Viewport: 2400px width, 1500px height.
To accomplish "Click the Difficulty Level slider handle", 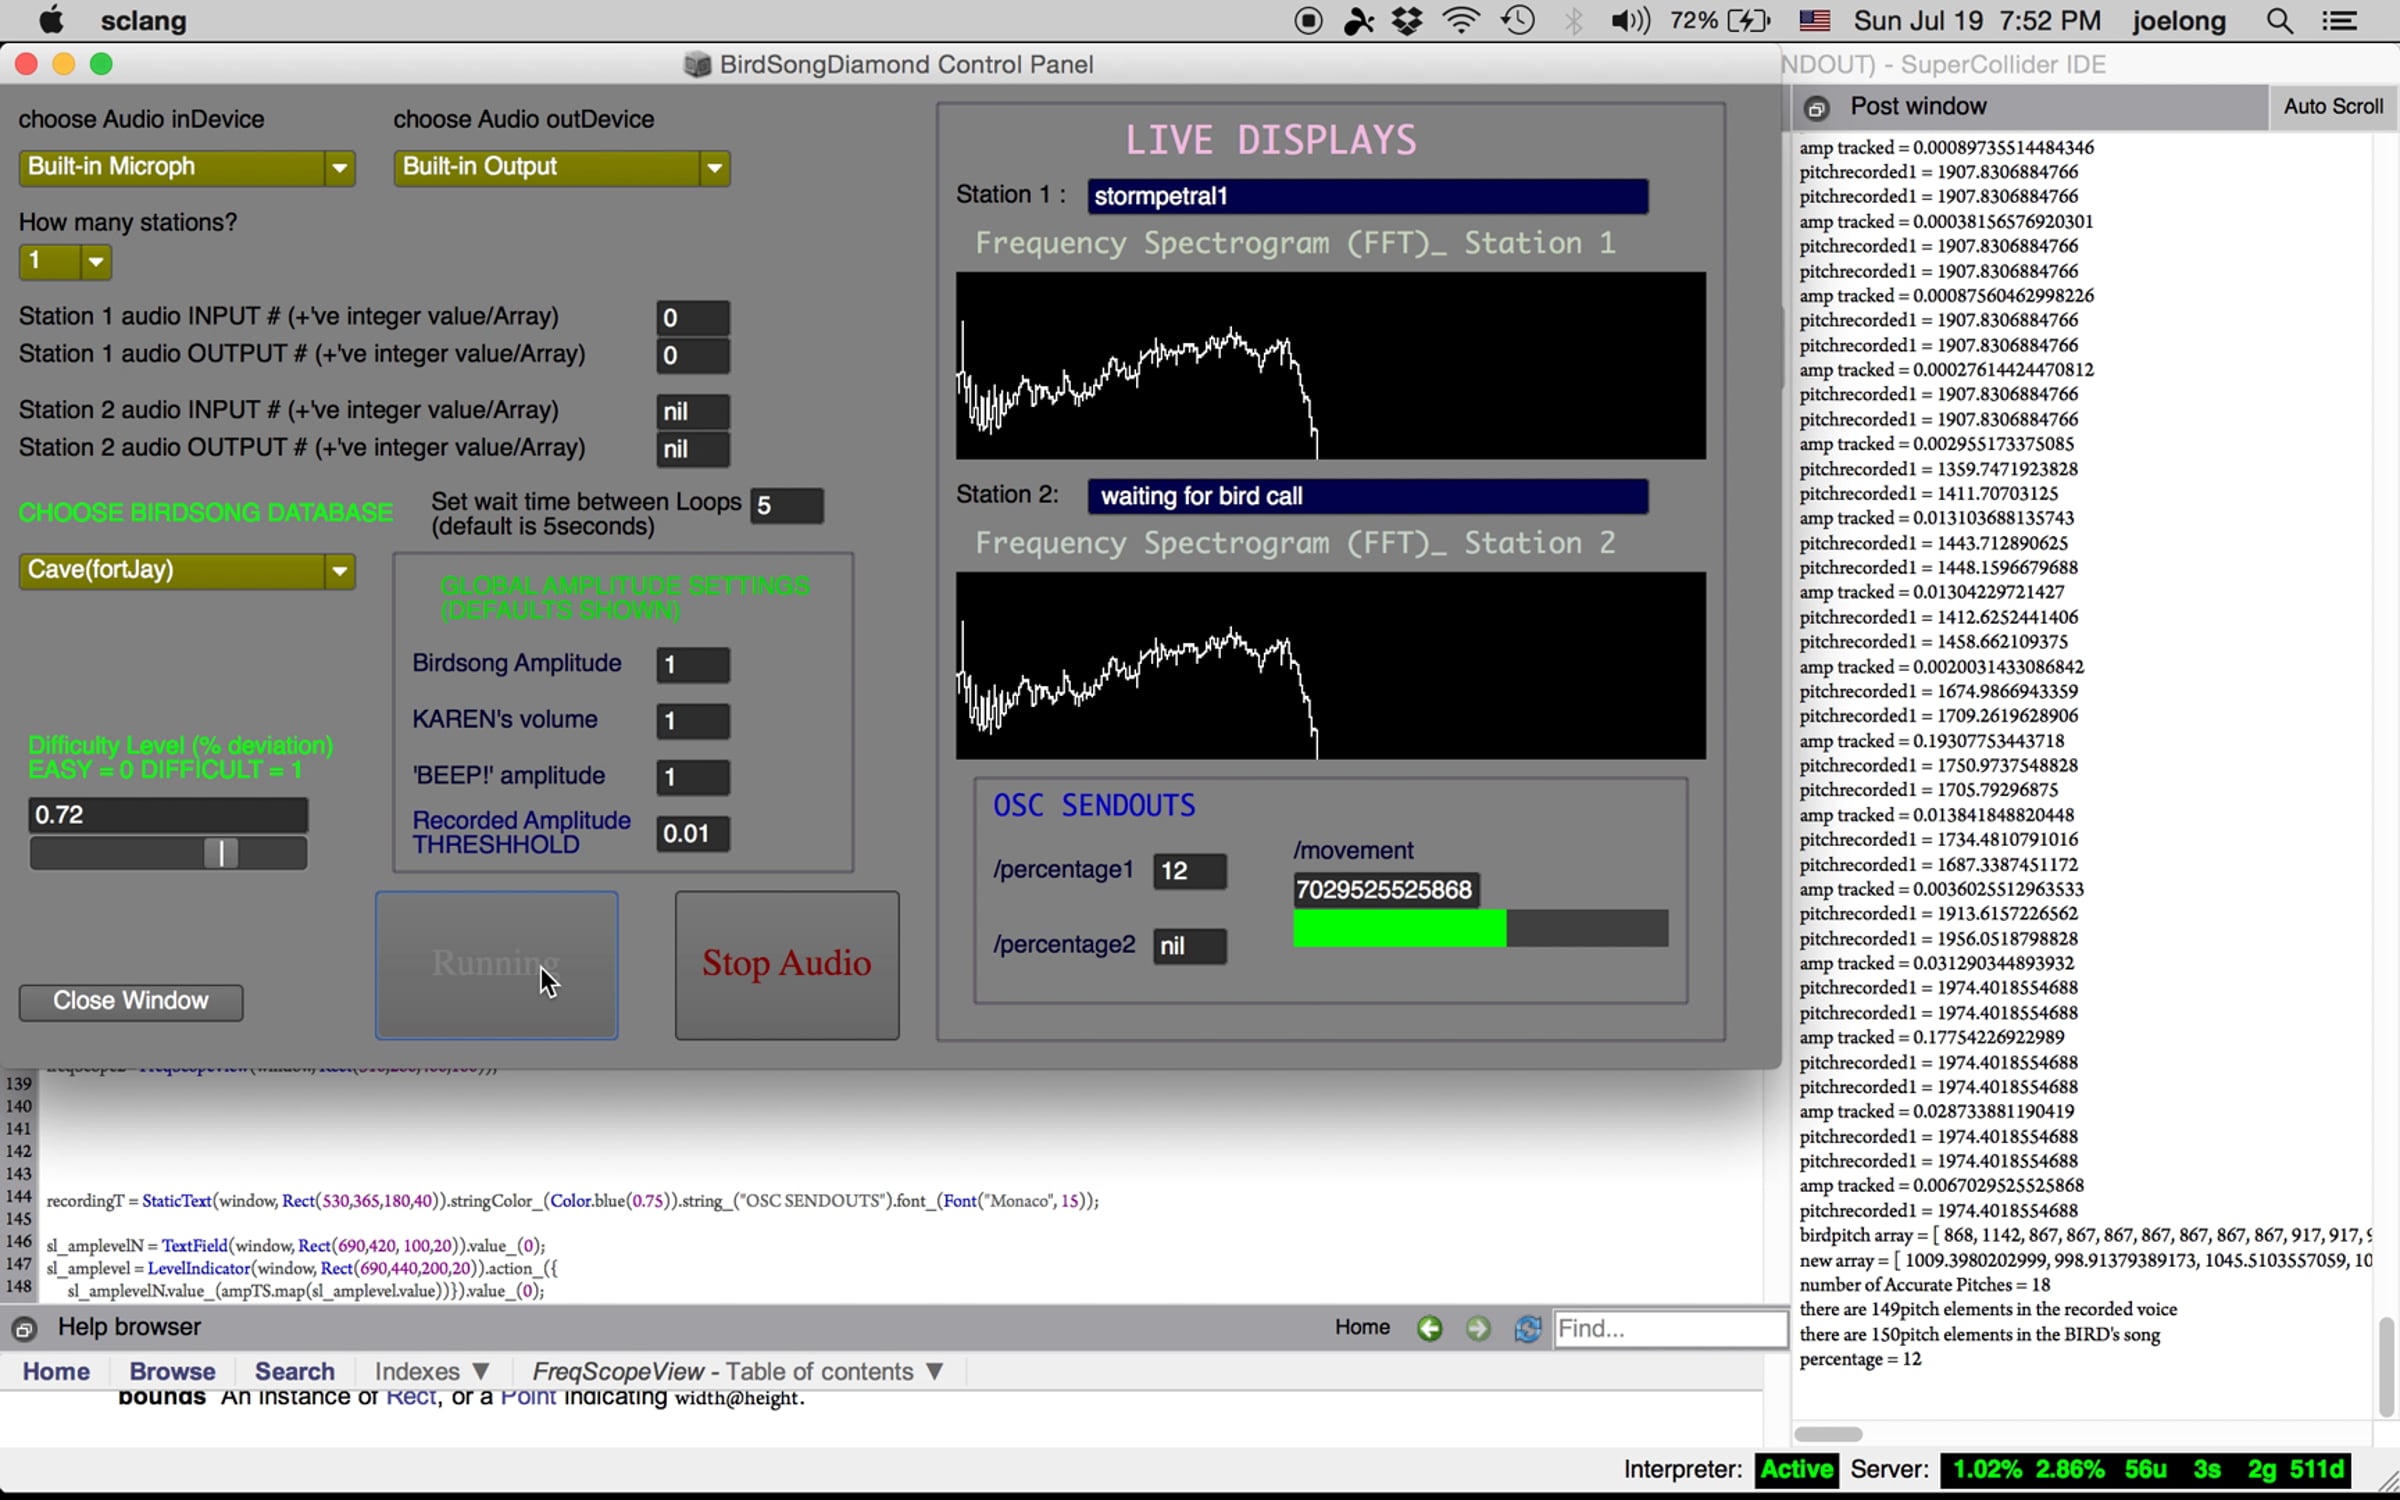I will (221, 853).
